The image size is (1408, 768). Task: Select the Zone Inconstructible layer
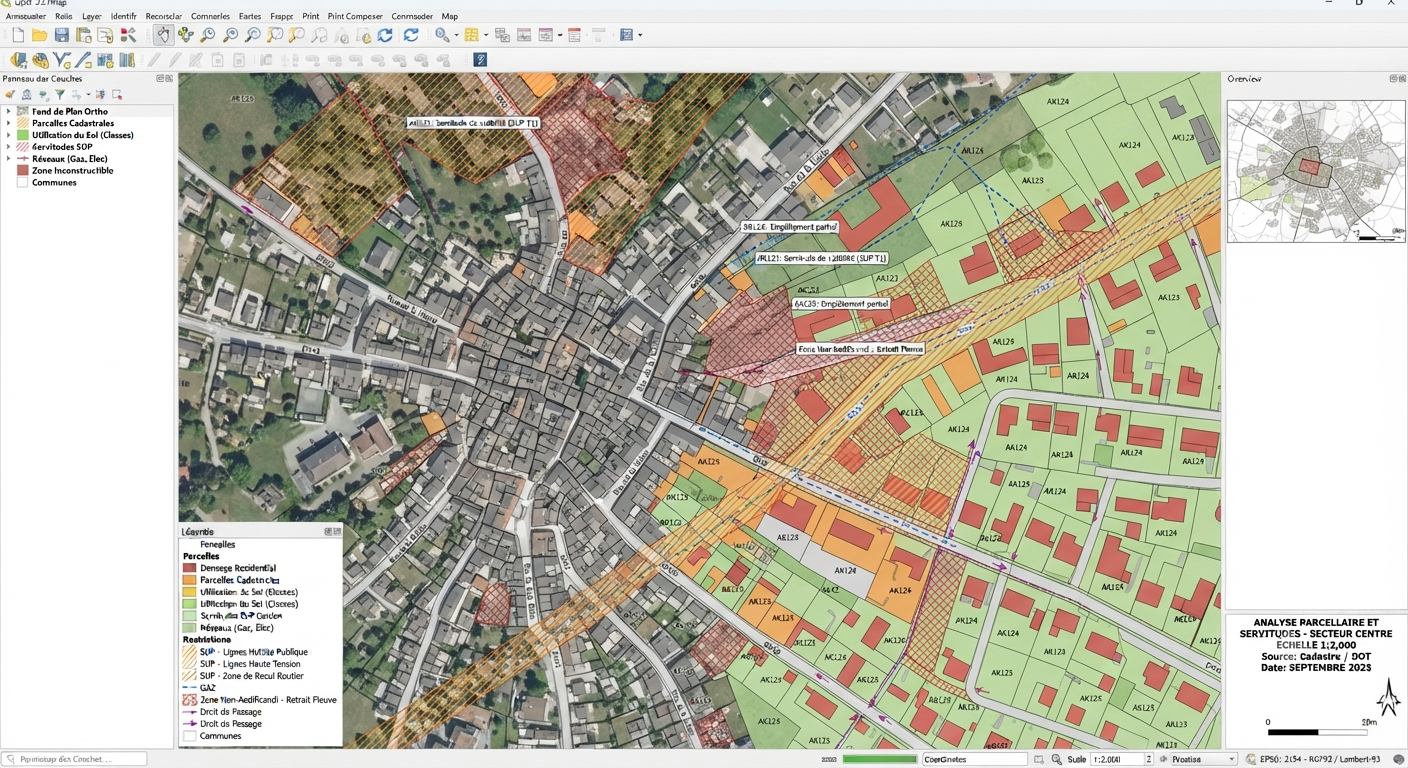click(x=72, y=170)
